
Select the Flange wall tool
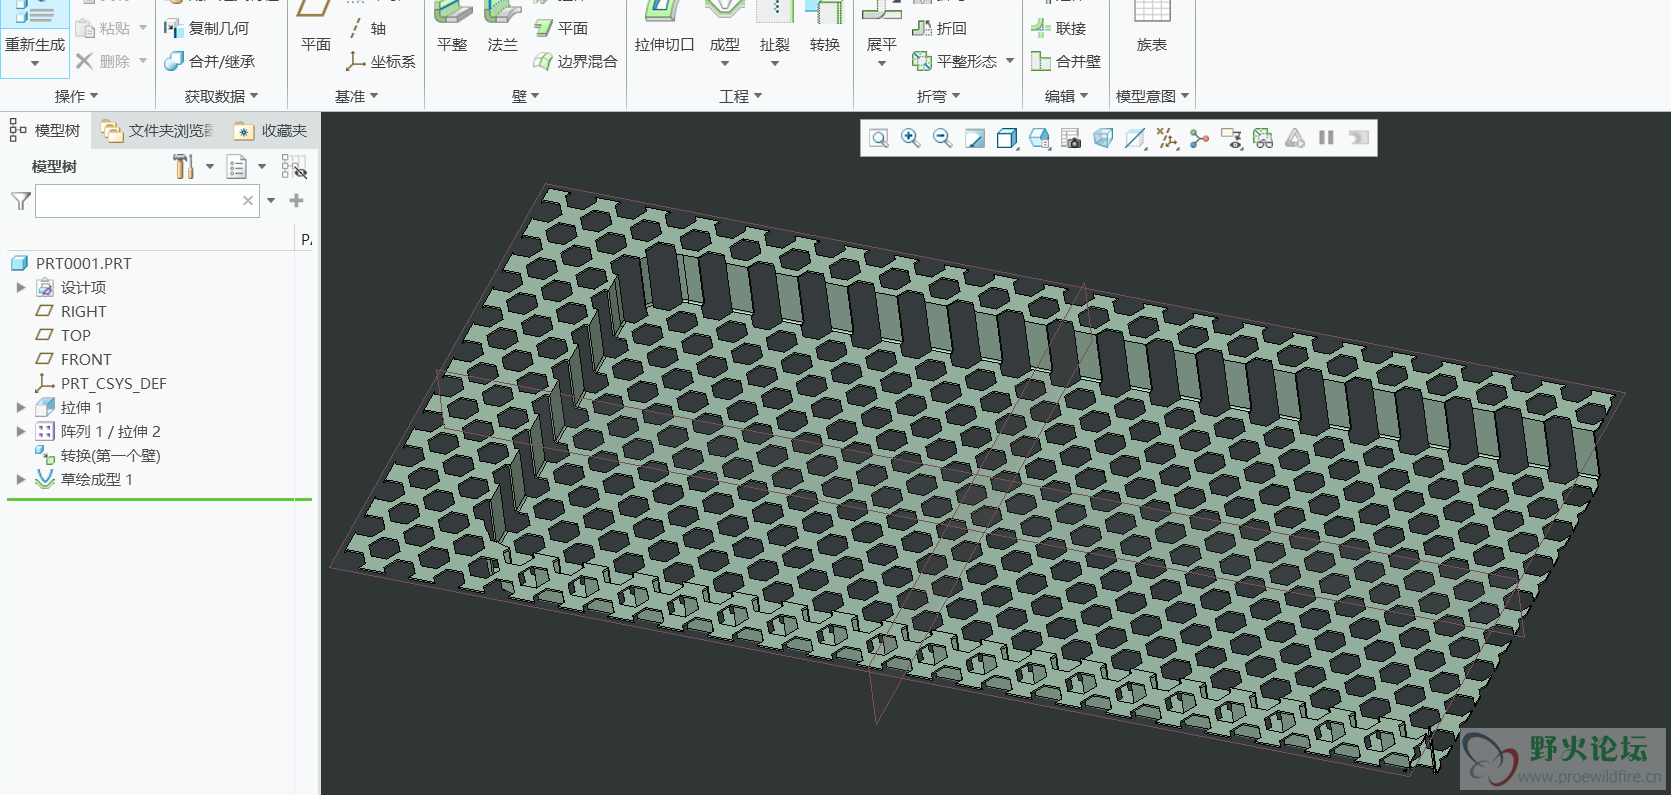tap(502, 28)
